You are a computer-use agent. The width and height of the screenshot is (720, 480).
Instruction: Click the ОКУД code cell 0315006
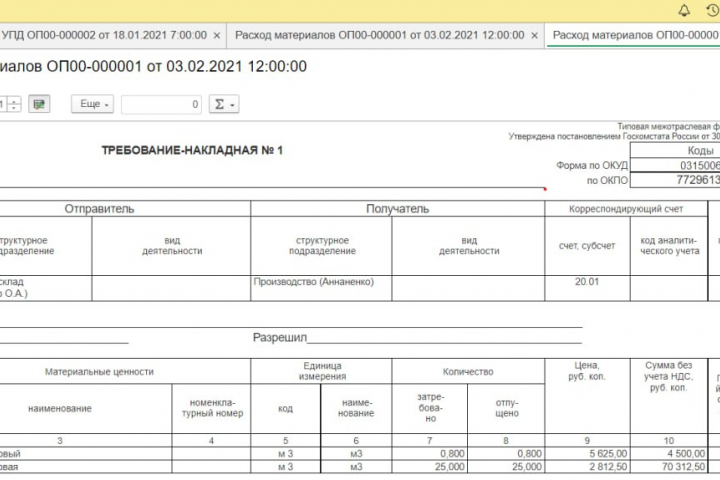pos(675,165)
